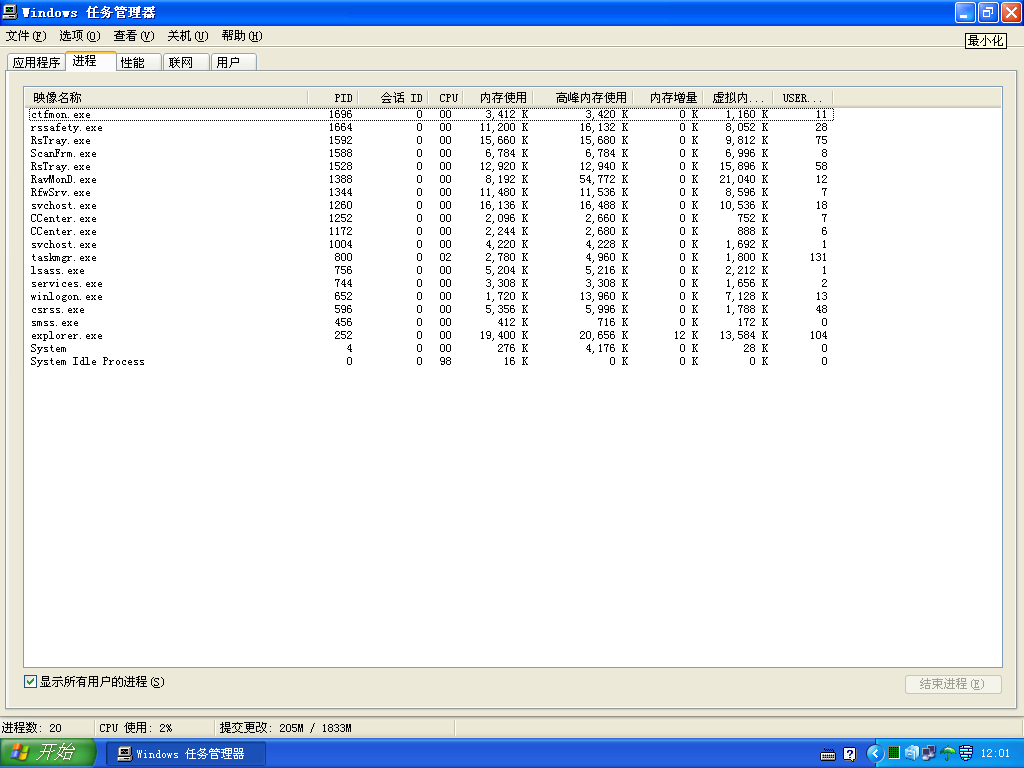Screen dimensions: 1024x768
Task: Open the 选项(O) menu
Action: click(80, 36)
